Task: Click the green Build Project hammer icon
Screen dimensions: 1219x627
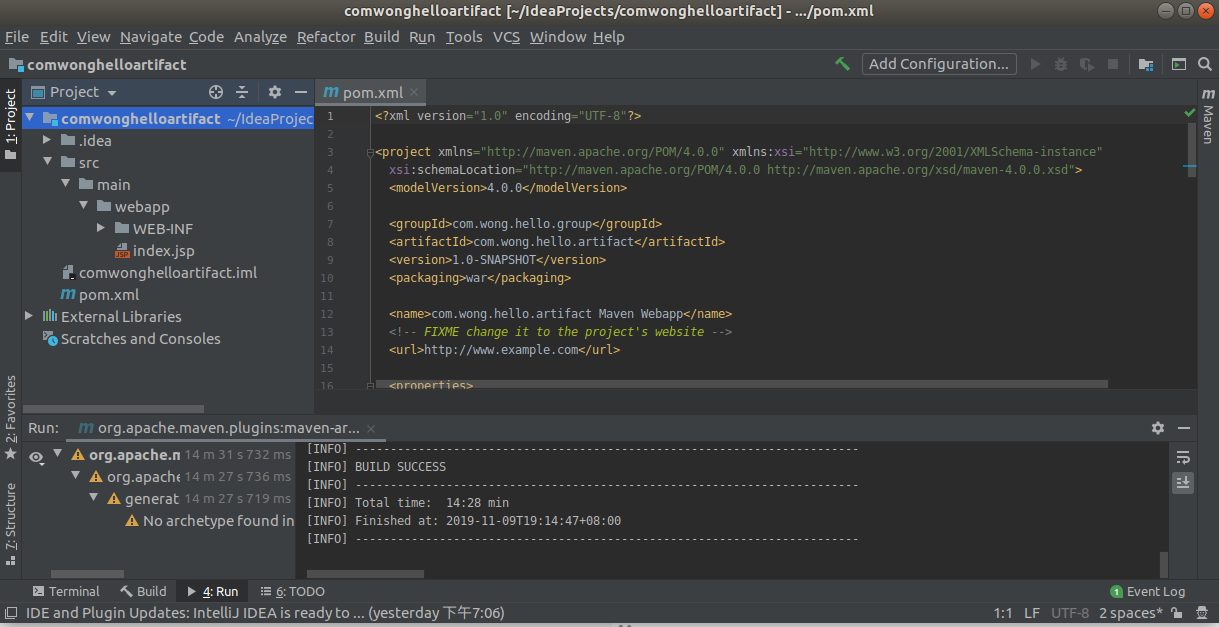Action: tap(843, 64)
